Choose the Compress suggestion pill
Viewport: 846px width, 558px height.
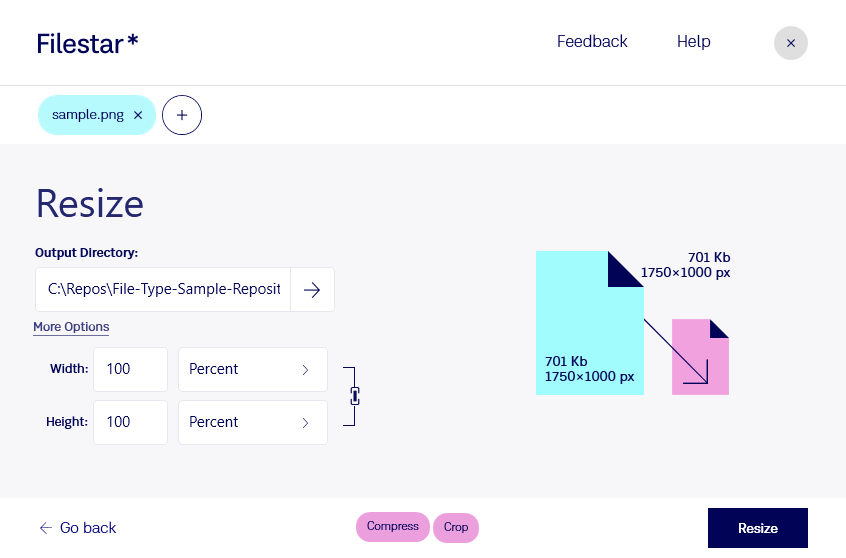click(393, 527)
